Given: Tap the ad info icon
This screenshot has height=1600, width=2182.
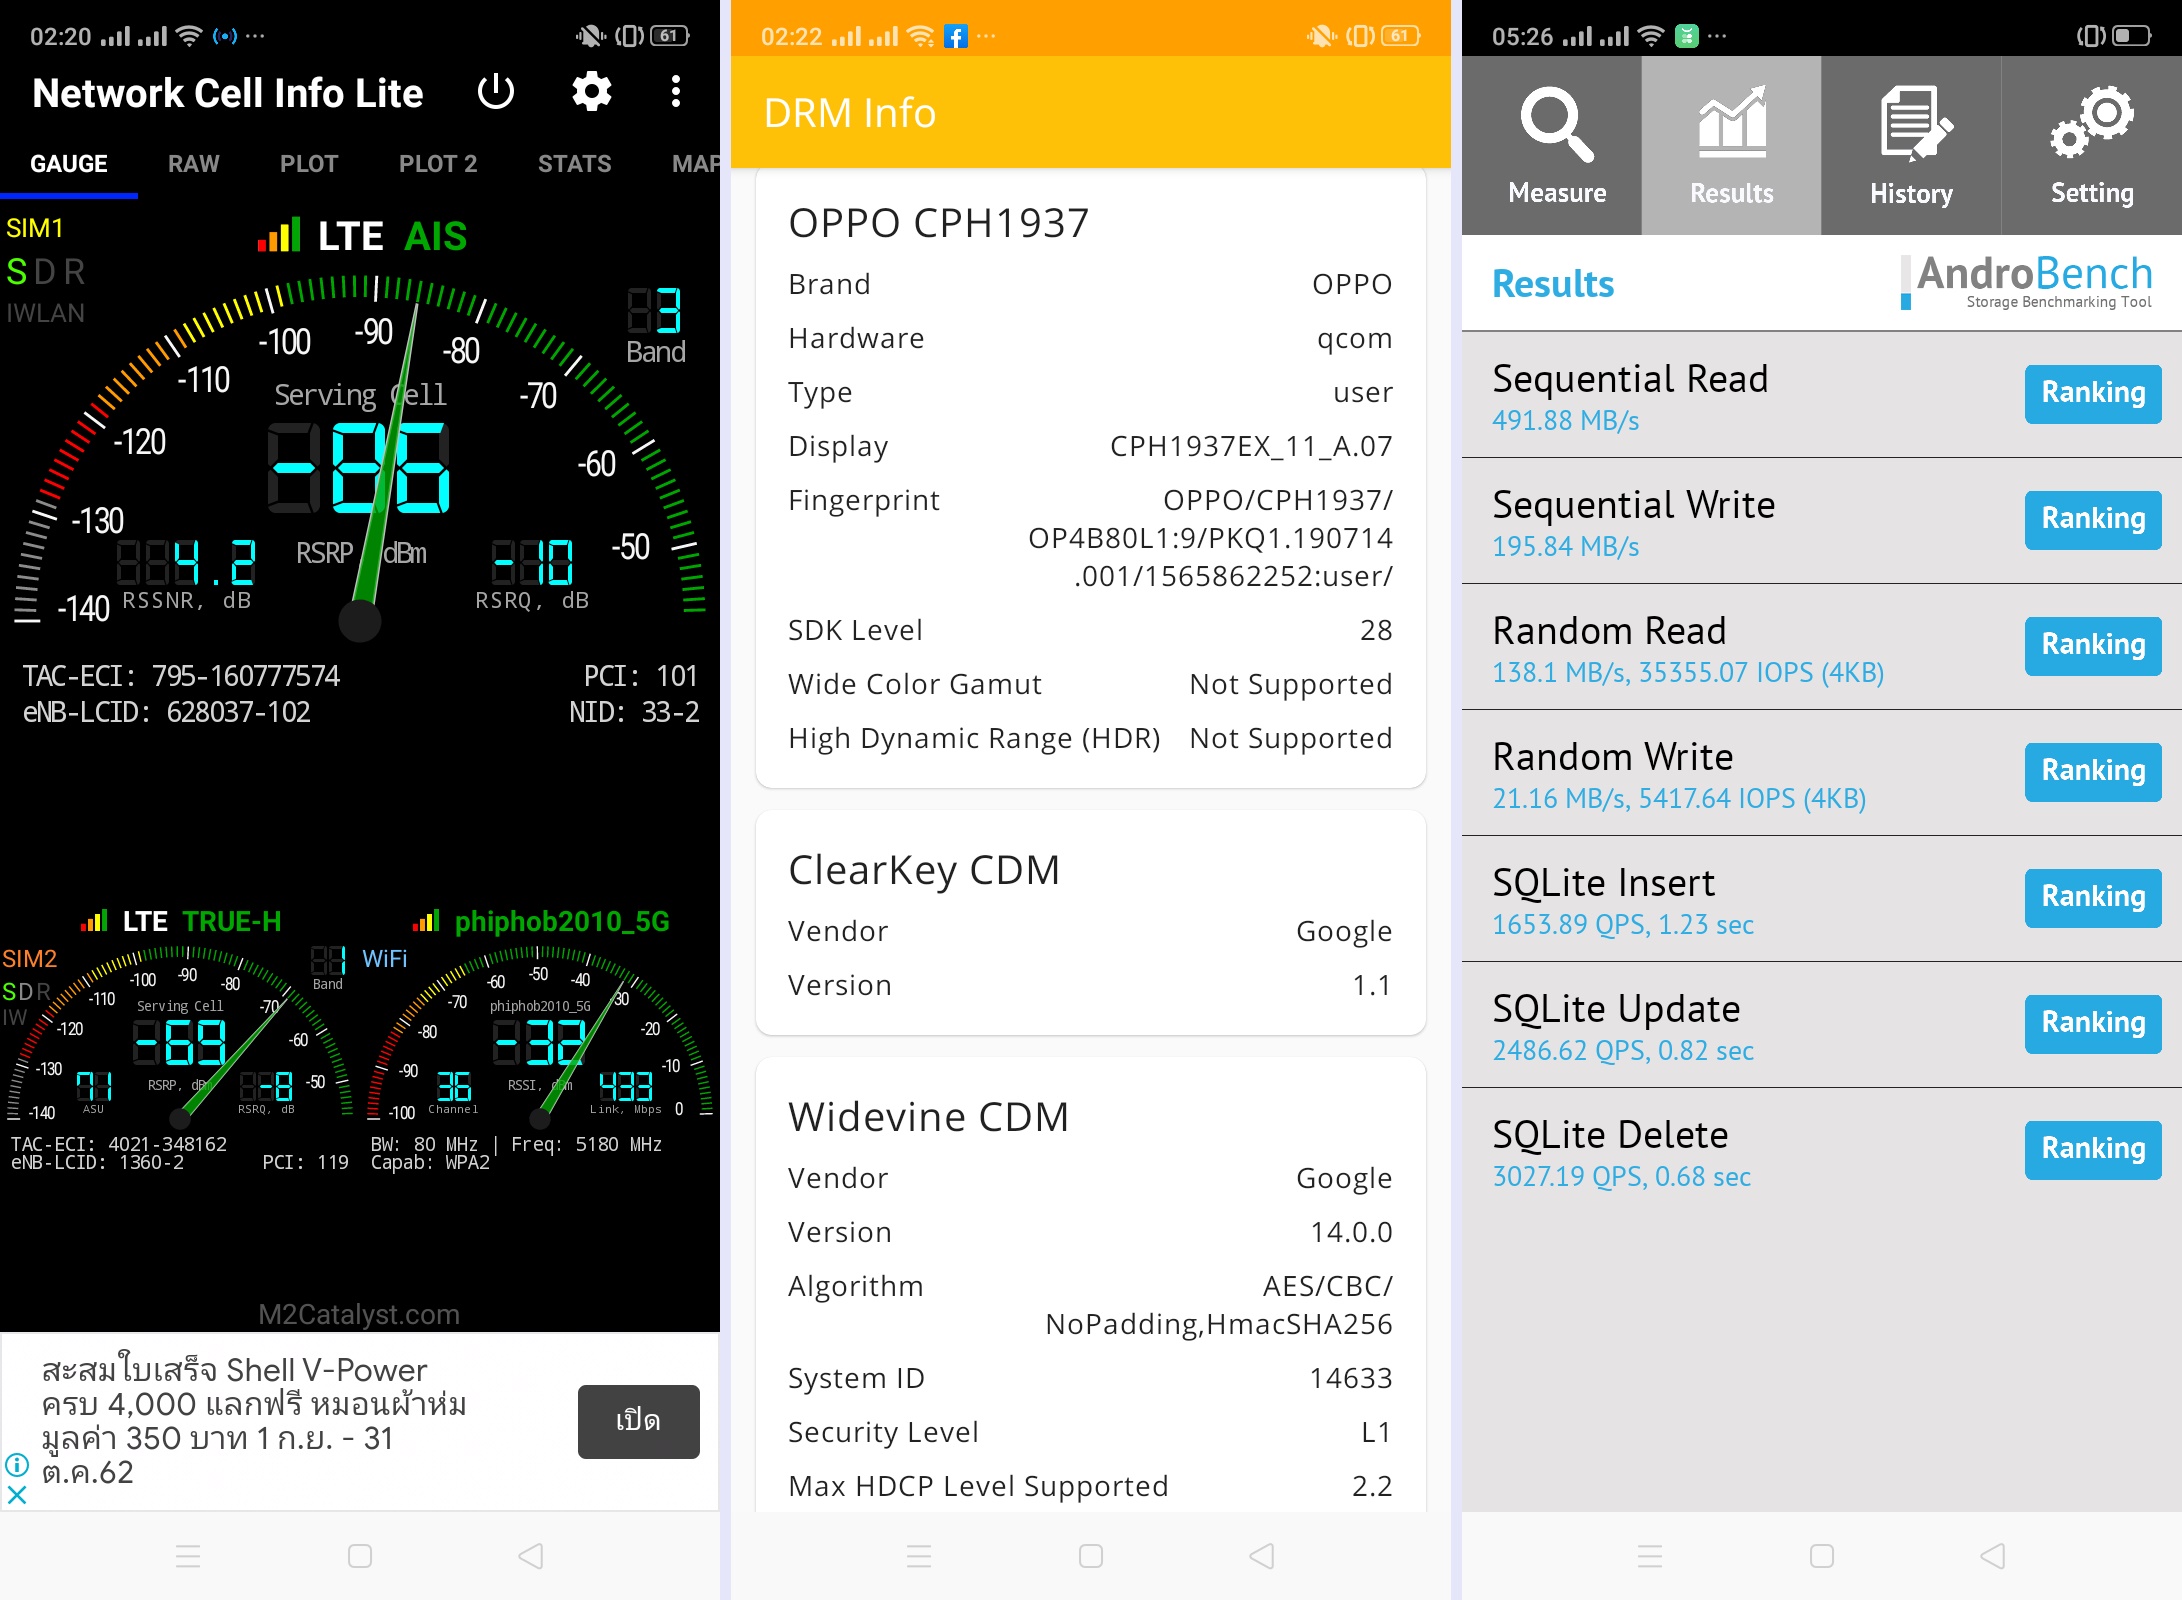Looking at the screenshot, I should click(x=17, y=1465).
